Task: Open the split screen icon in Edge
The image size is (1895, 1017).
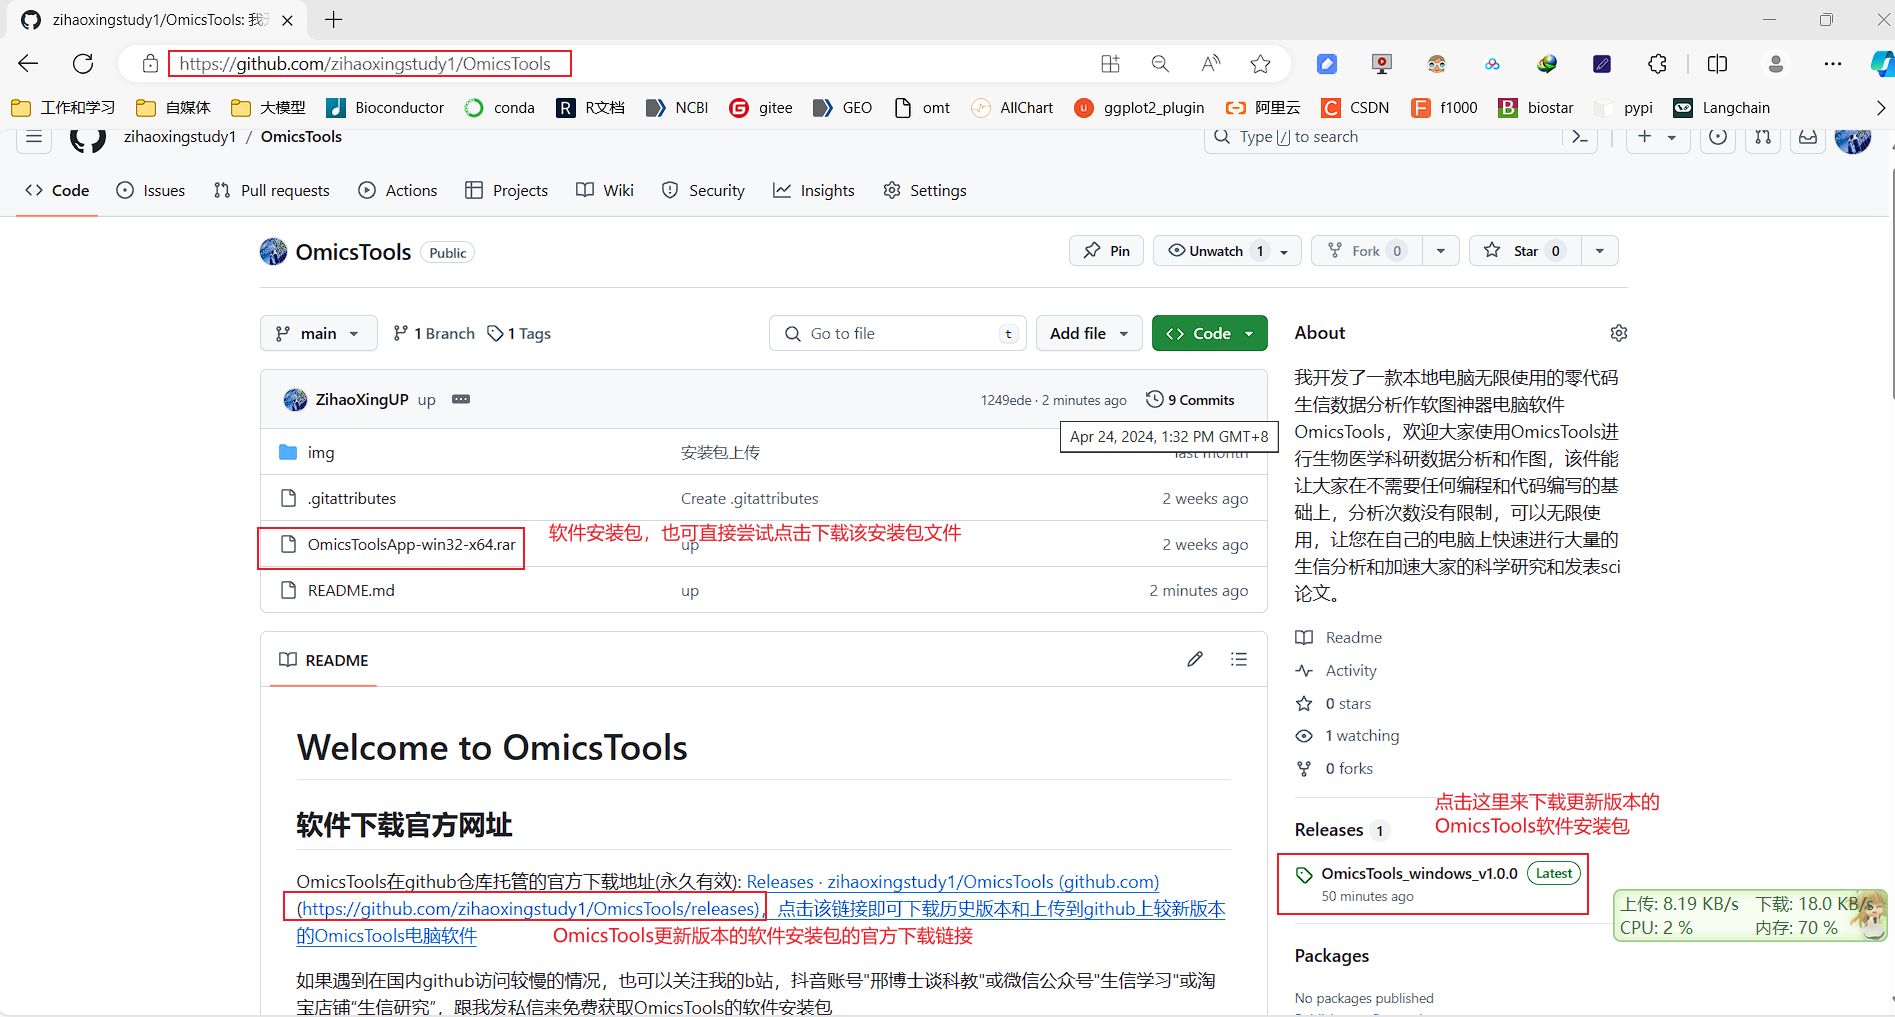Action: [1717, 63]
